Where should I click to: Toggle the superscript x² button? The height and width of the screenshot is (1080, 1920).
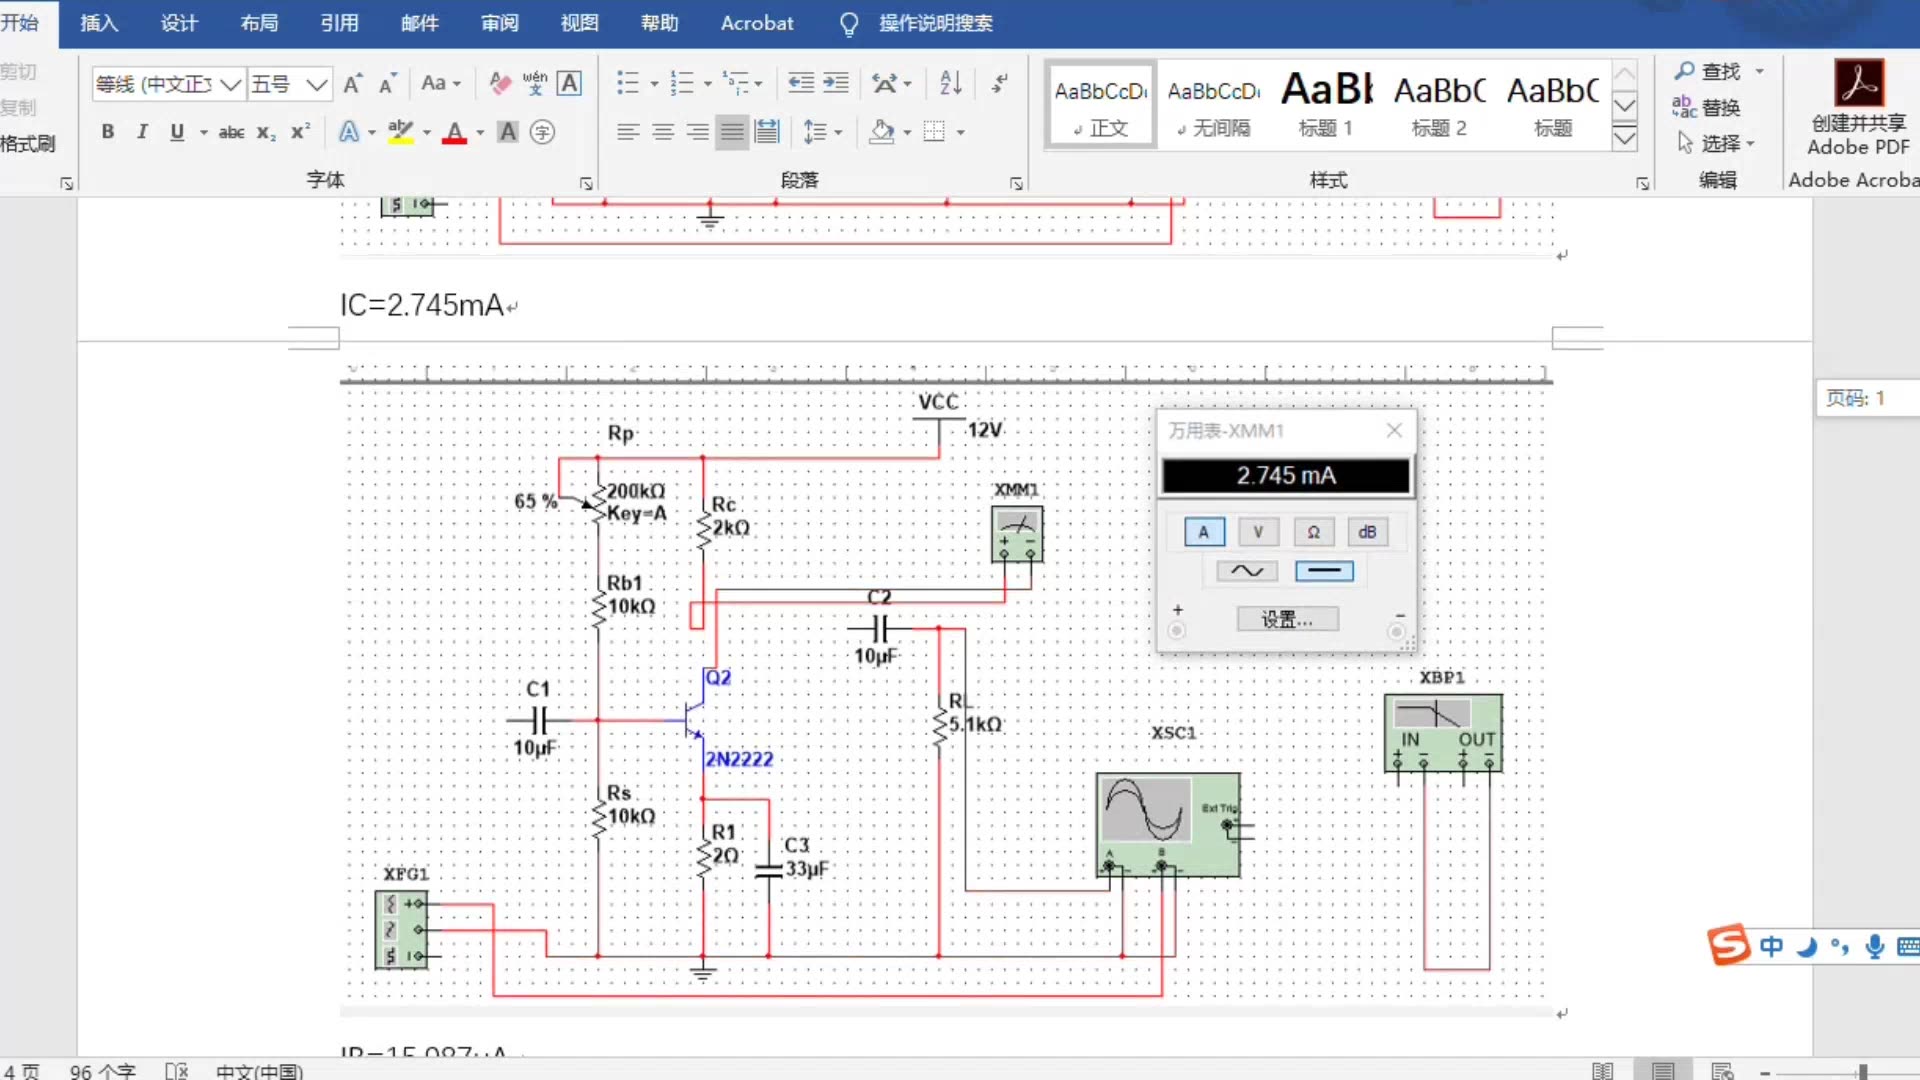pyautogui.click(x=300, y=132)
